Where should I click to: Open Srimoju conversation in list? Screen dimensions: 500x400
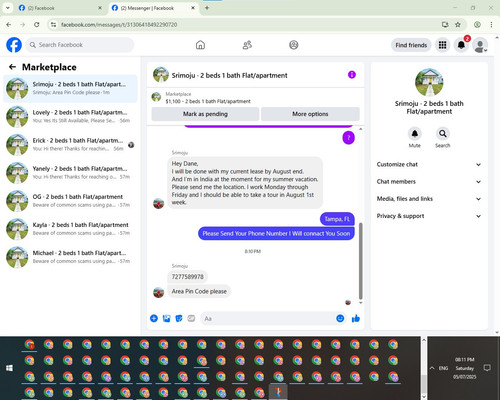point(70,88)
